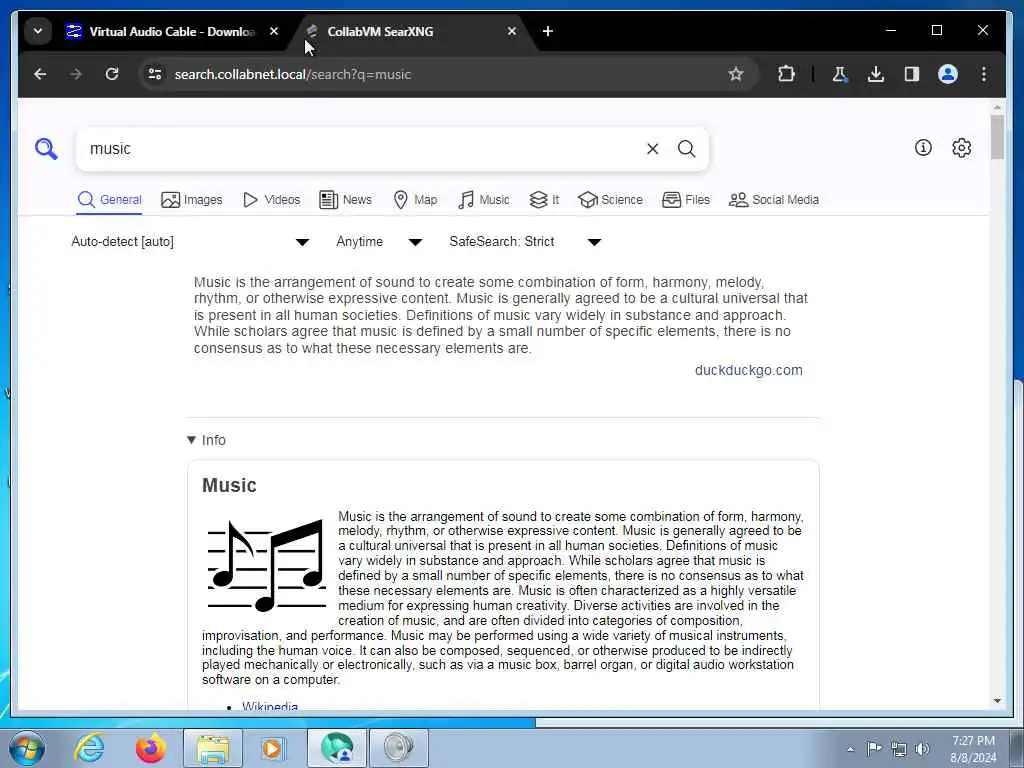Launch Firefox from taskbar
This screenshot has width=1024, height=768.
tap(150, 748)
